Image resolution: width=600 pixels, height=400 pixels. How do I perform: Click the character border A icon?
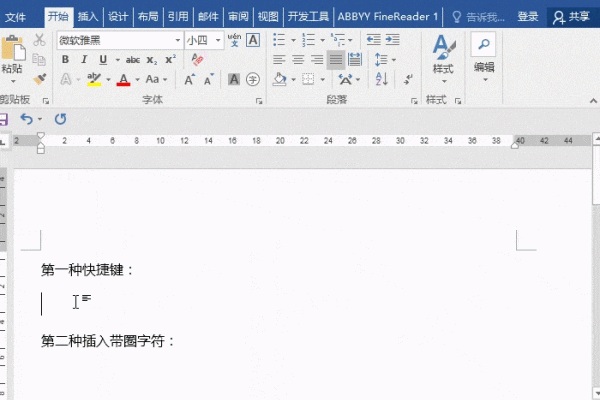pos(253,40)
